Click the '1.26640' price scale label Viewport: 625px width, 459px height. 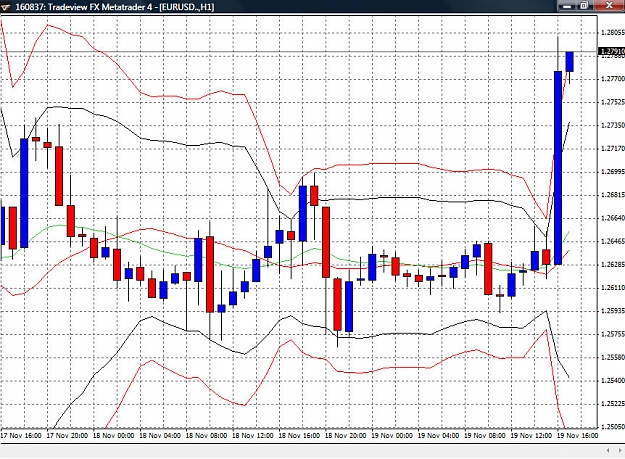click(613, 218)
